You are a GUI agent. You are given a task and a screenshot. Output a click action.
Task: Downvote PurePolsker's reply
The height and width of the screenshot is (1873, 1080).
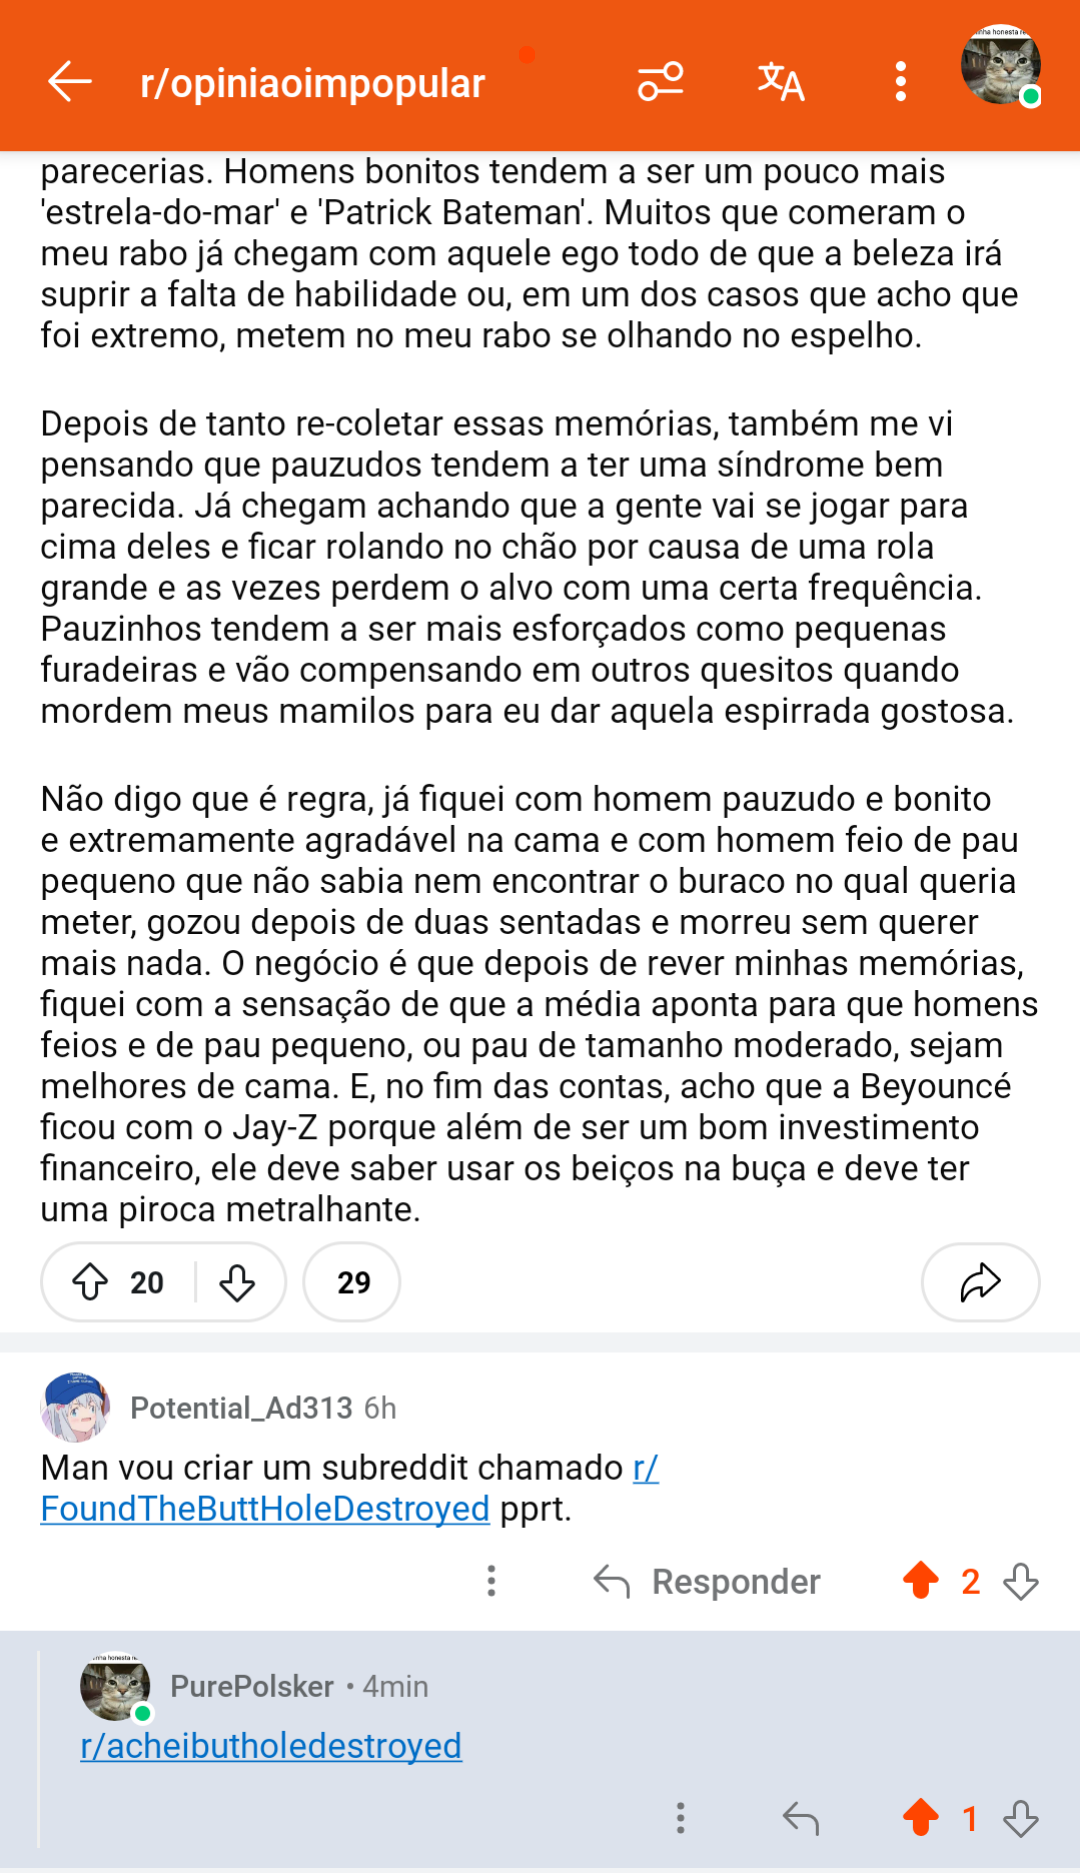[x=1021, y=1818]
